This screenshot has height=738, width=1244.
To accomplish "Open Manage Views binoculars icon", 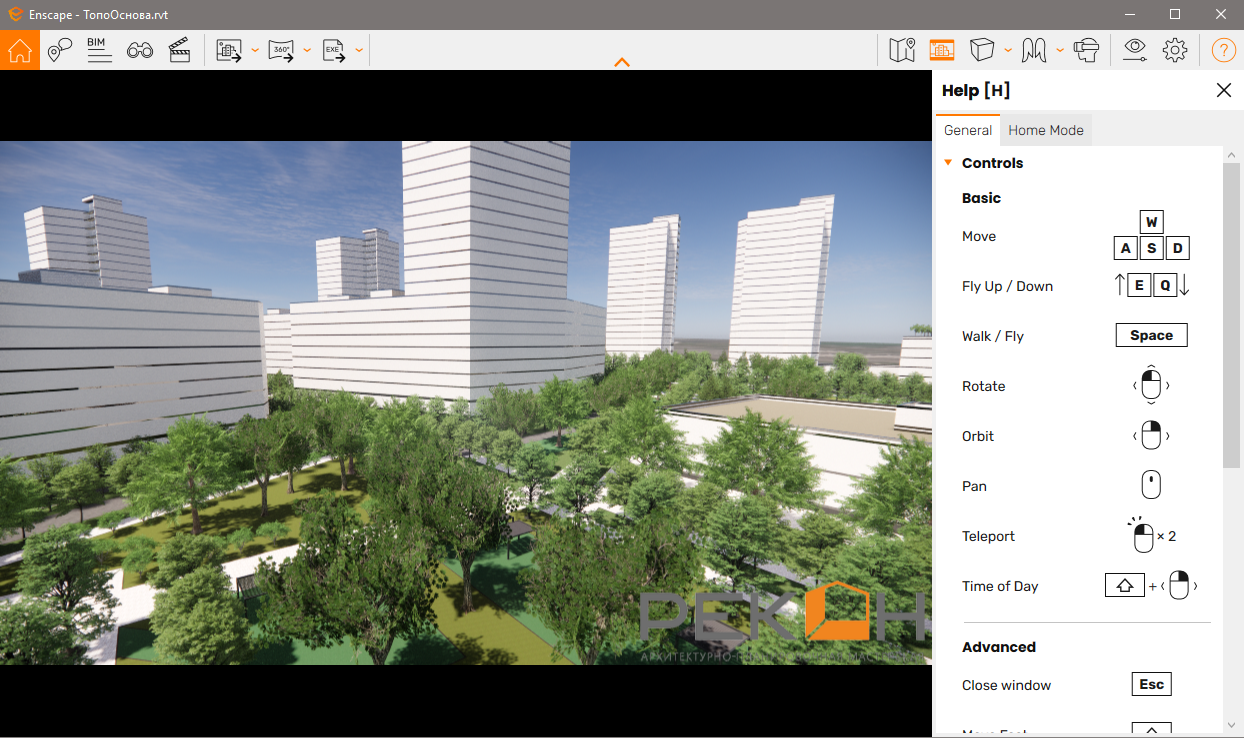I will pos(140,50).
